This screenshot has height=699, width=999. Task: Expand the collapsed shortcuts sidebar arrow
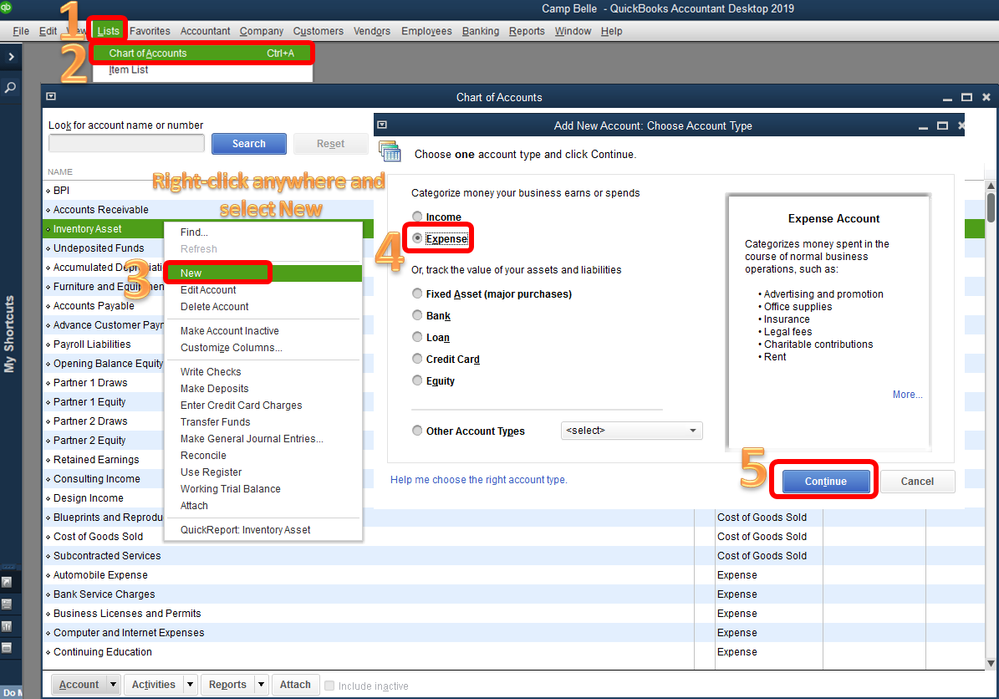point(11,57)
